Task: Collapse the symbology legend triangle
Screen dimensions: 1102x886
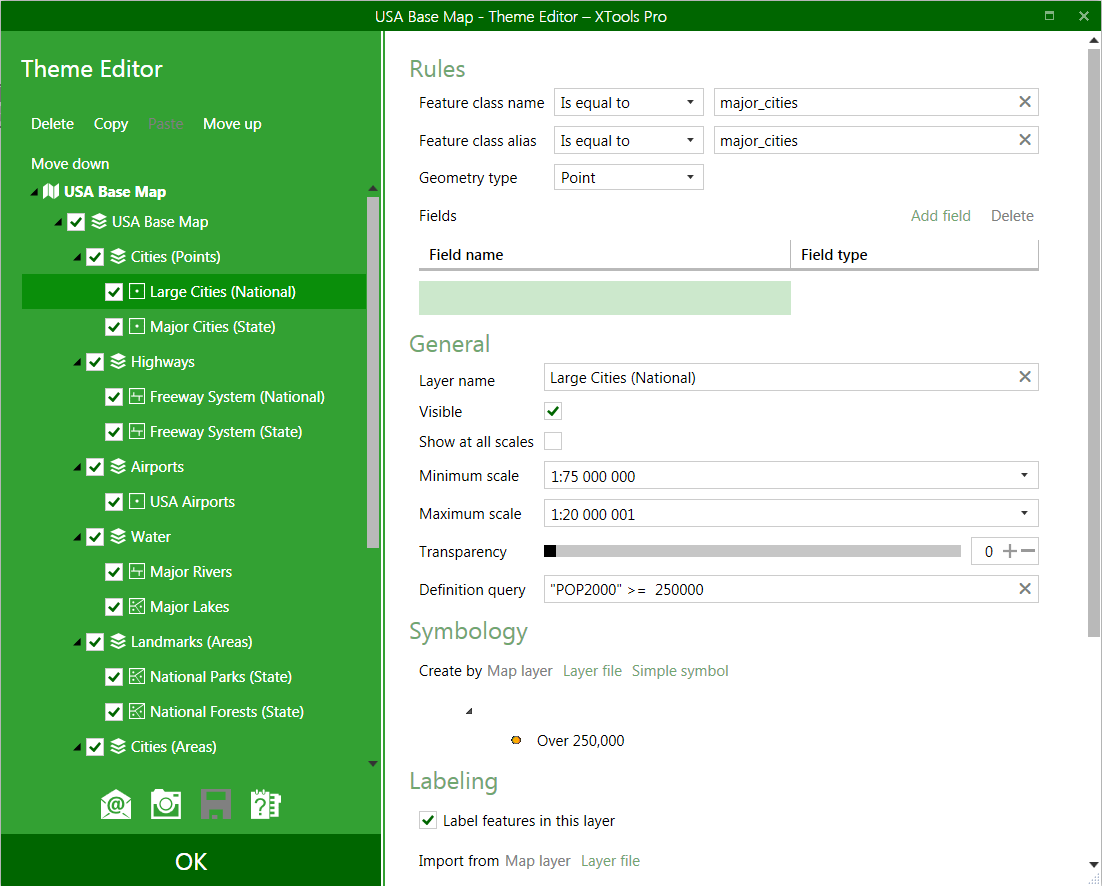Action: point(469,711)
